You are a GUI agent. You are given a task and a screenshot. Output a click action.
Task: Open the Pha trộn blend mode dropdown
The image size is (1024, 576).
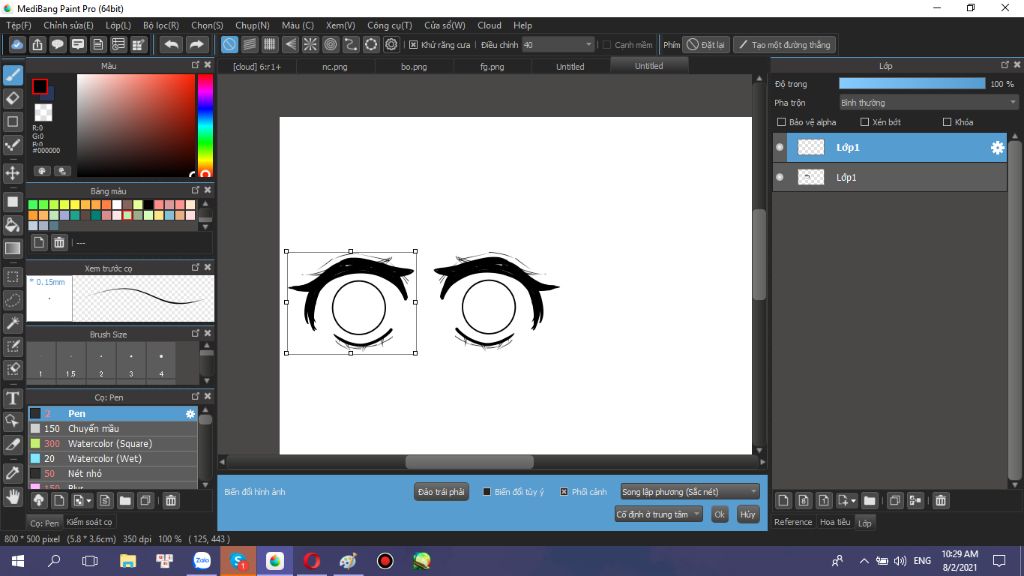point(928,103)
